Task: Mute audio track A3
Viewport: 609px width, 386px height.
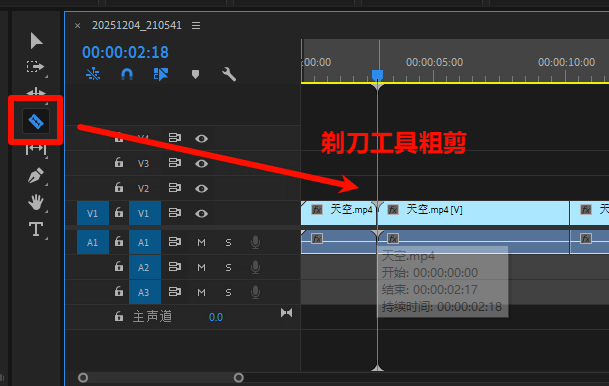Action: 201,292
